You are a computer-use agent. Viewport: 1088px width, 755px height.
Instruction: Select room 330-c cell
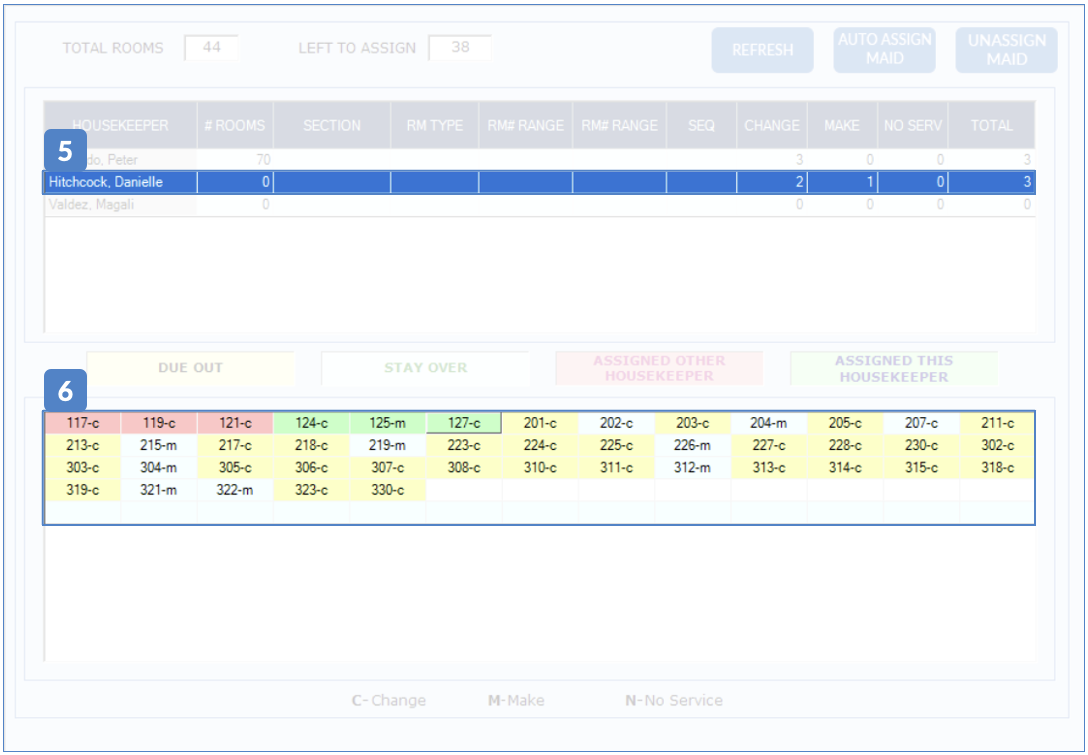point(387,490)
